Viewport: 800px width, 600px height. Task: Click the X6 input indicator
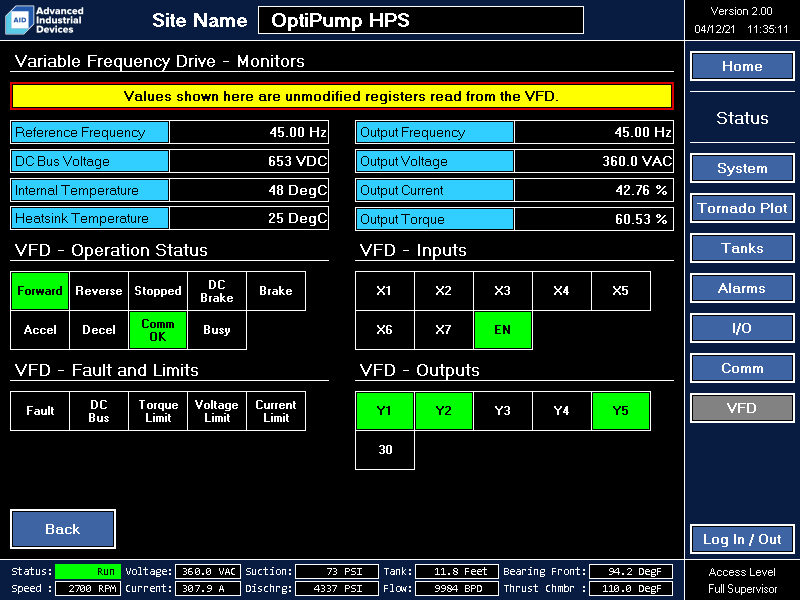(x=385, y=330)
